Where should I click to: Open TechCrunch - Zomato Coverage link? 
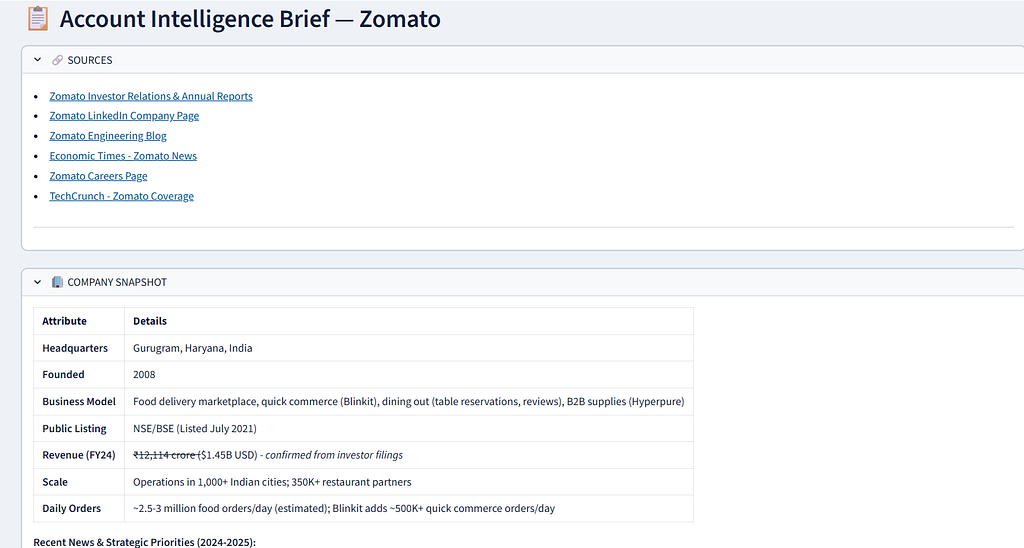pyautogui.click(x=121, y=196)
